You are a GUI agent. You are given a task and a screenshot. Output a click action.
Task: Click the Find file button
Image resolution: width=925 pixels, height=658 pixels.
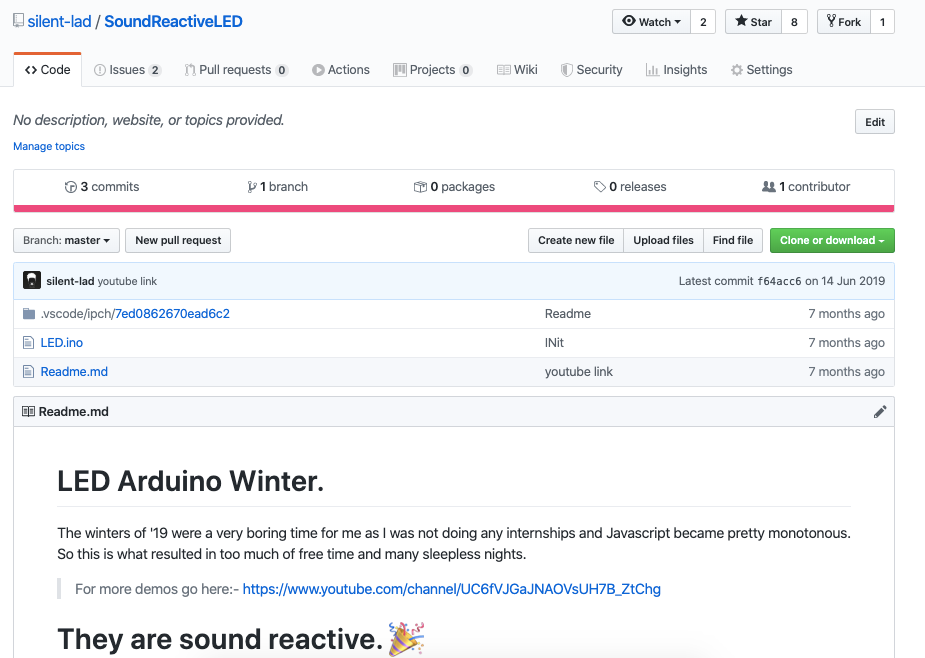[733, 240]
